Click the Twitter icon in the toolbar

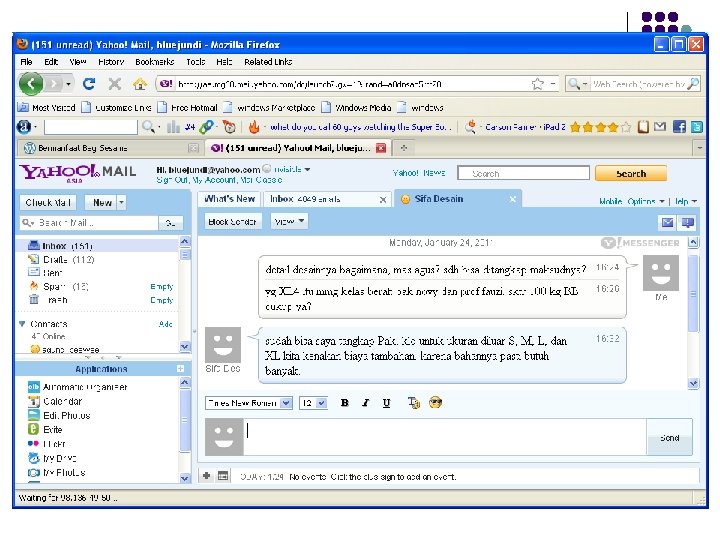(697, 127)
